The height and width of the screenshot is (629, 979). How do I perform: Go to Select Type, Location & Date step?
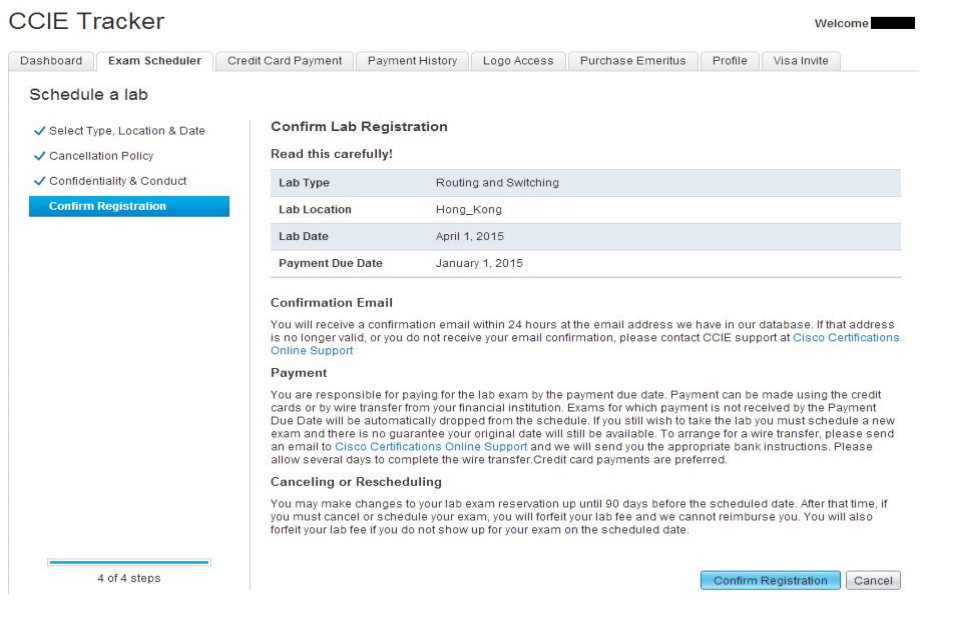tap(127, 131)
